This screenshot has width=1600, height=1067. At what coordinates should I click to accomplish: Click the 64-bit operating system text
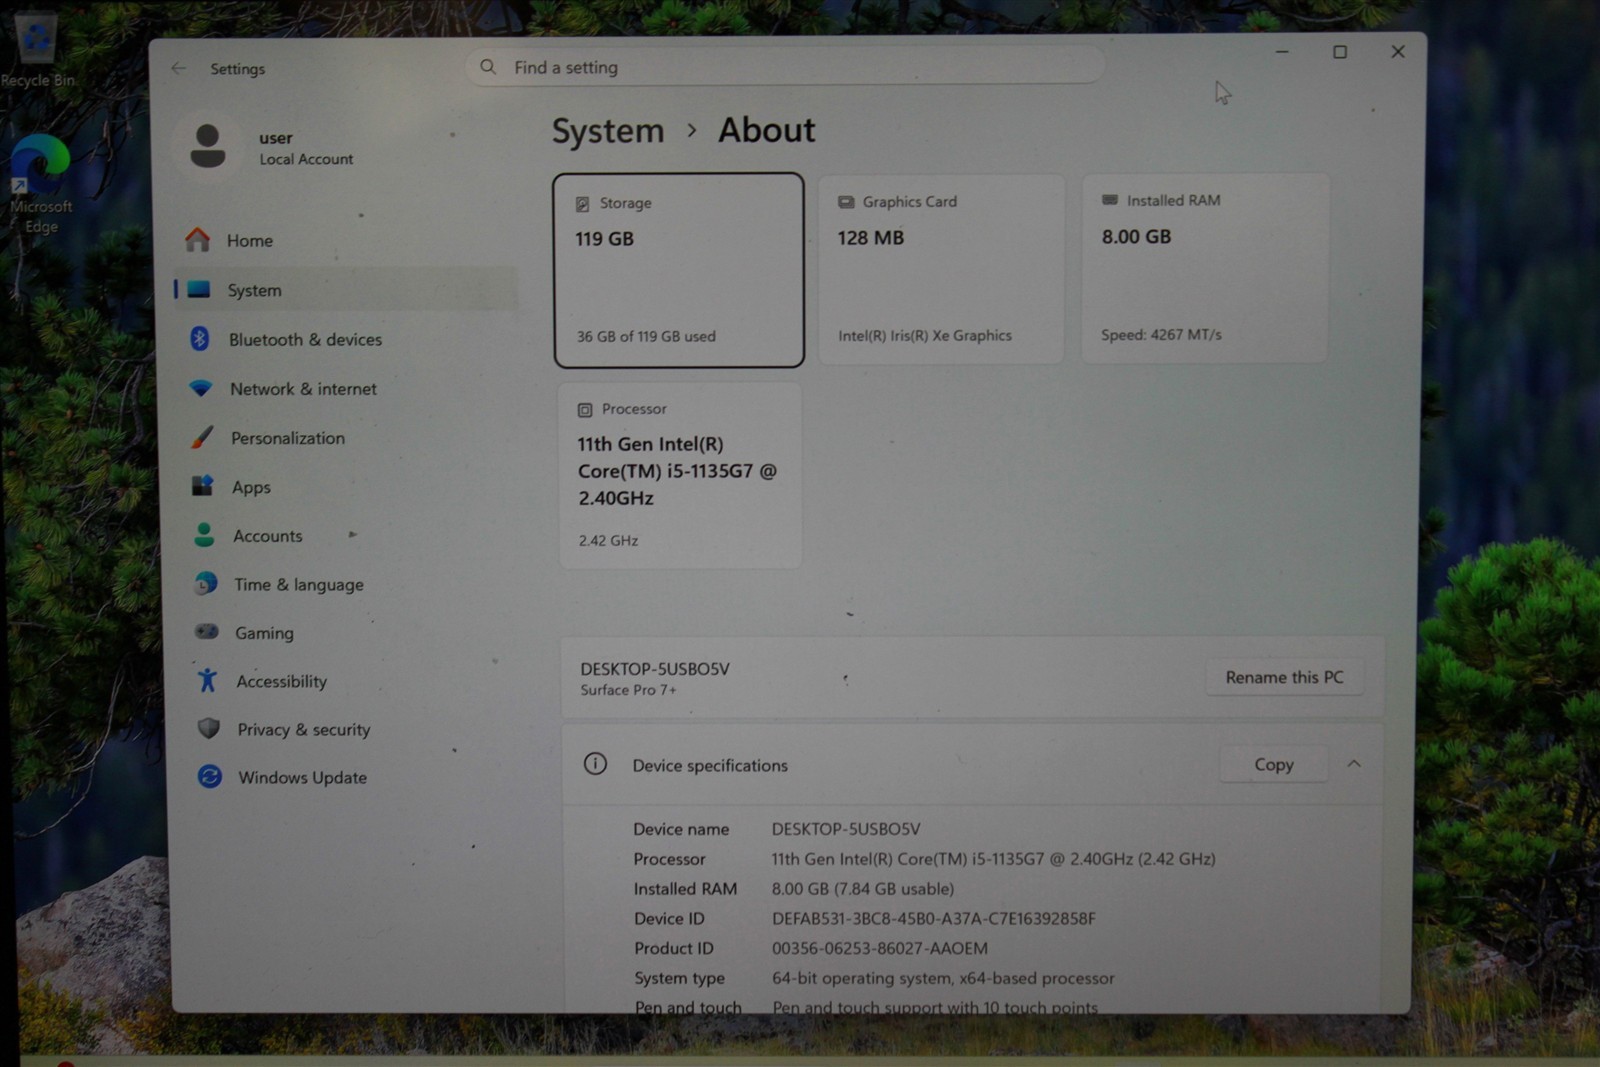coord(943,978)
